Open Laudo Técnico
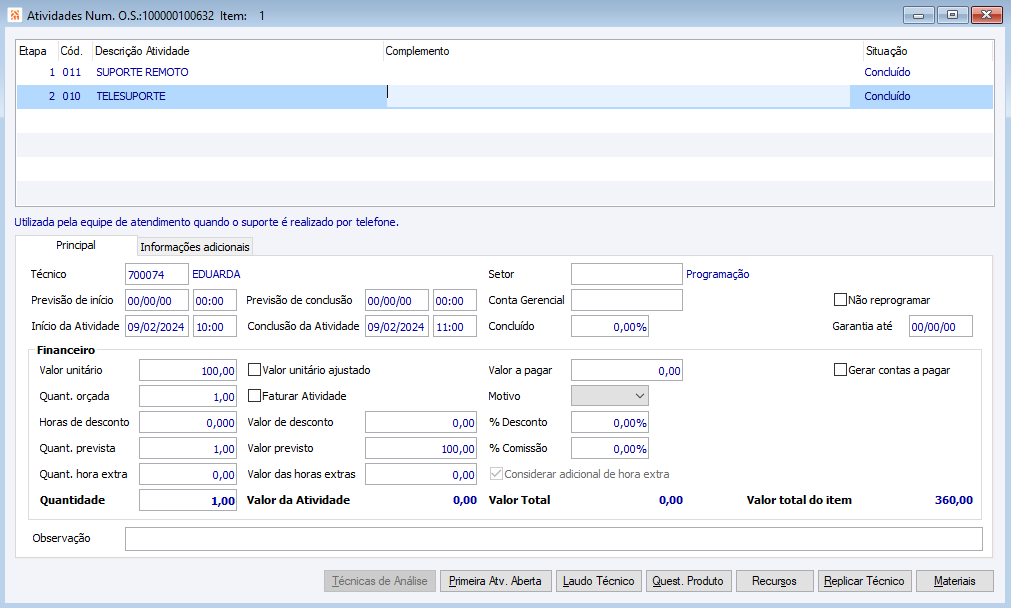Image resolution: width=1011 pixels, height=609 pixels. (x=598, y=581)
